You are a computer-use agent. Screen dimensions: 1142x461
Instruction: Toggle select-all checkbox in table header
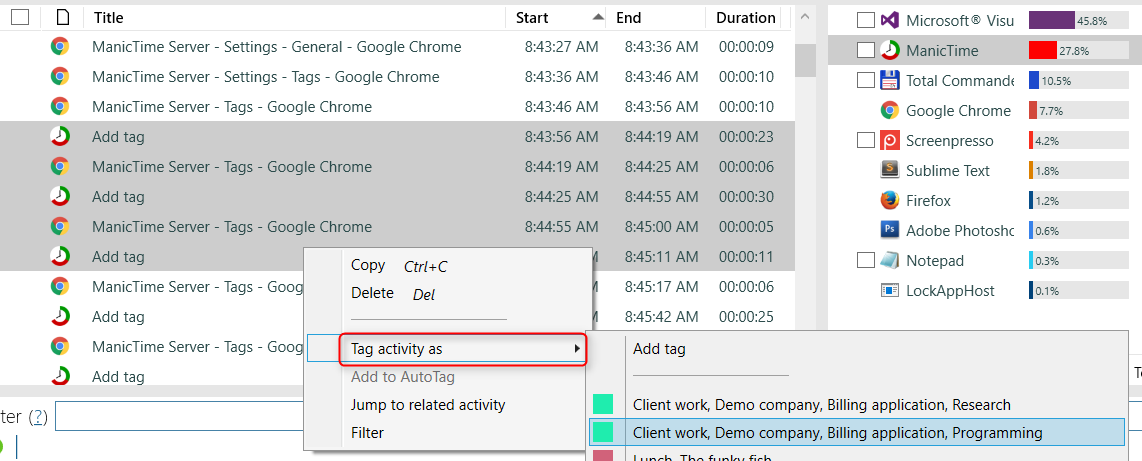(x=20, y=17)
